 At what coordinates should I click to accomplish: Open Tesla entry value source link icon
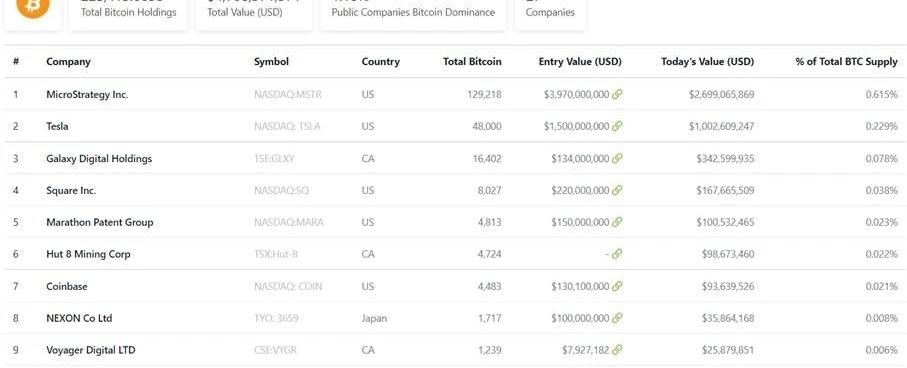point(617,126)
